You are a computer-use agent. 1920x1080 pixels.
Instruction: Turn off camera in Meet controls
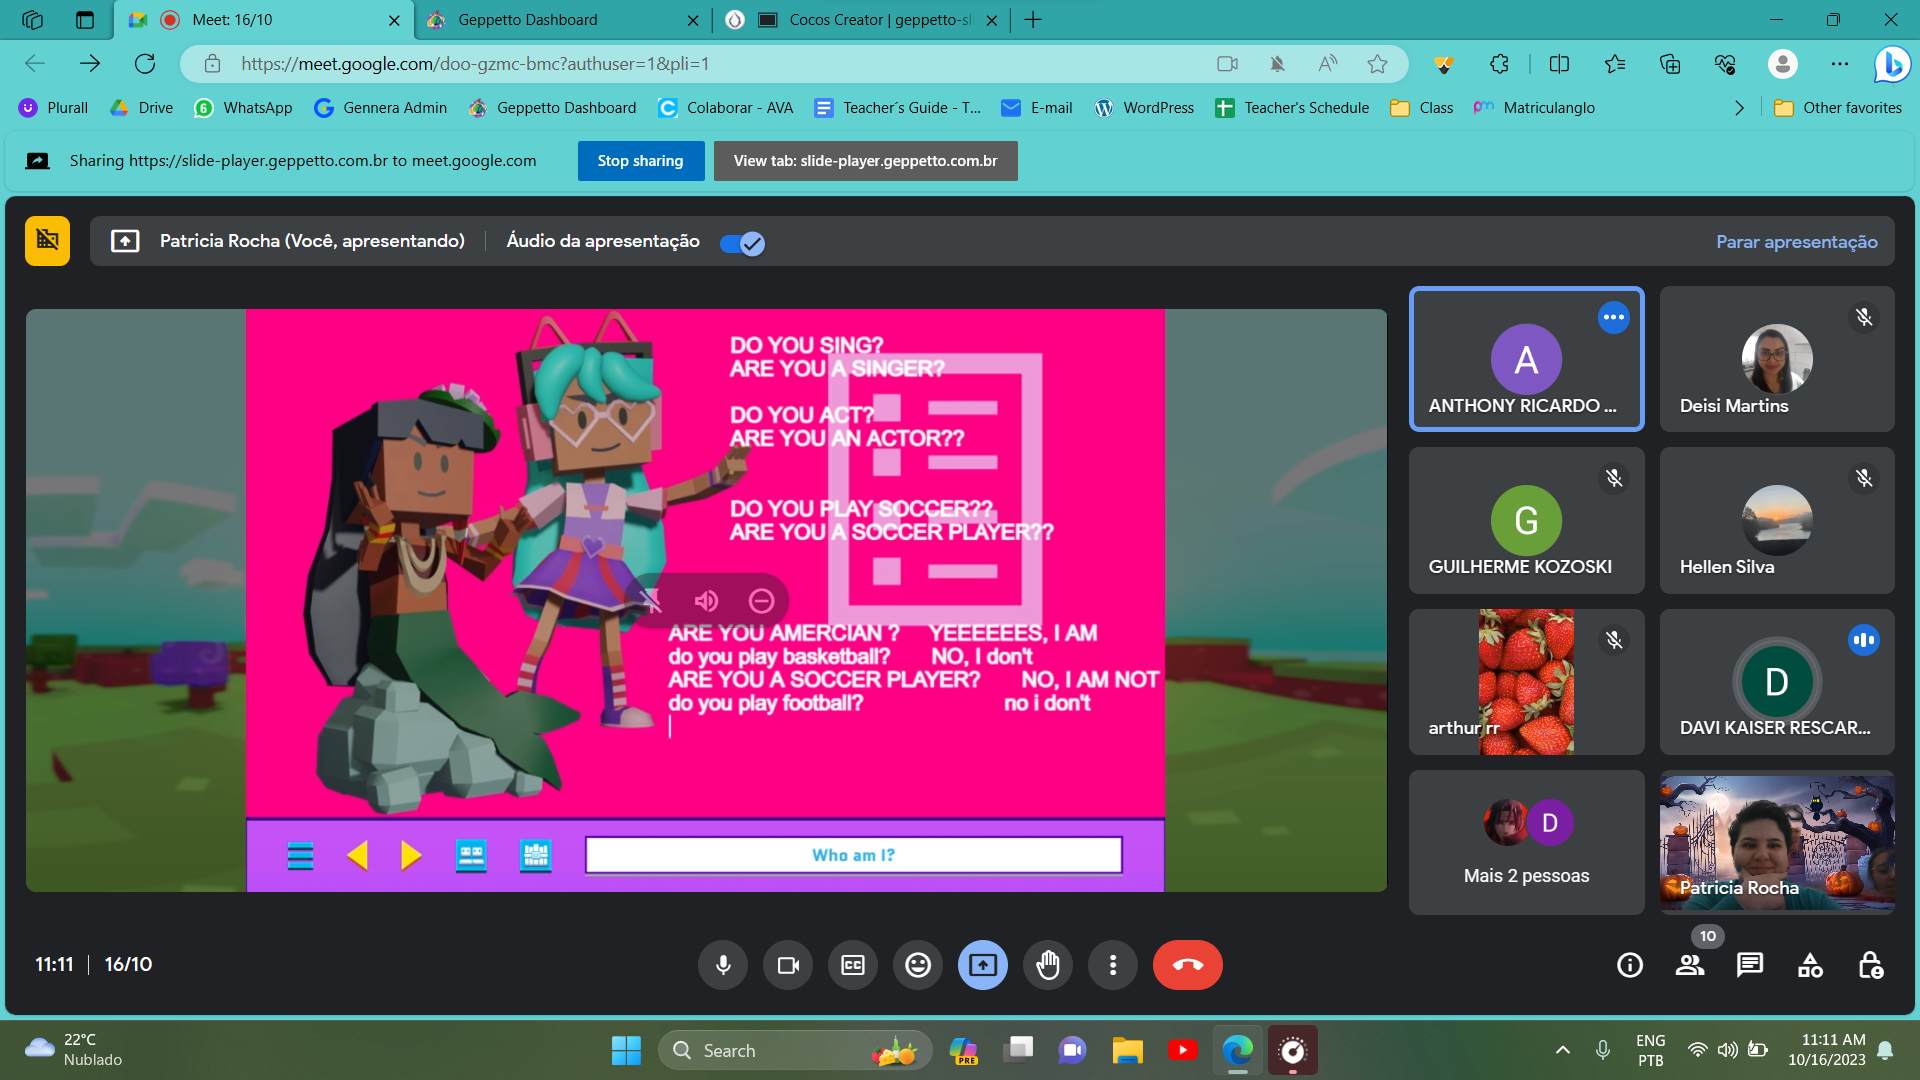(788, 965)
